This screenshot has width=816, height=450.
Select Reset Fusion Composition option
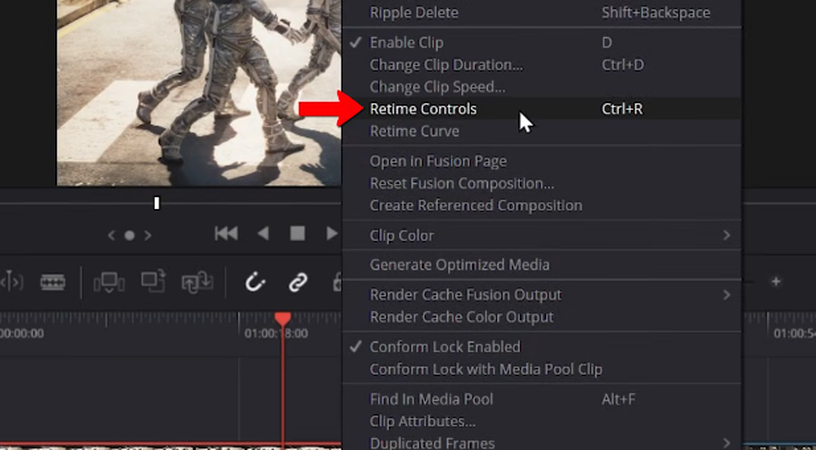coord(541,183)
